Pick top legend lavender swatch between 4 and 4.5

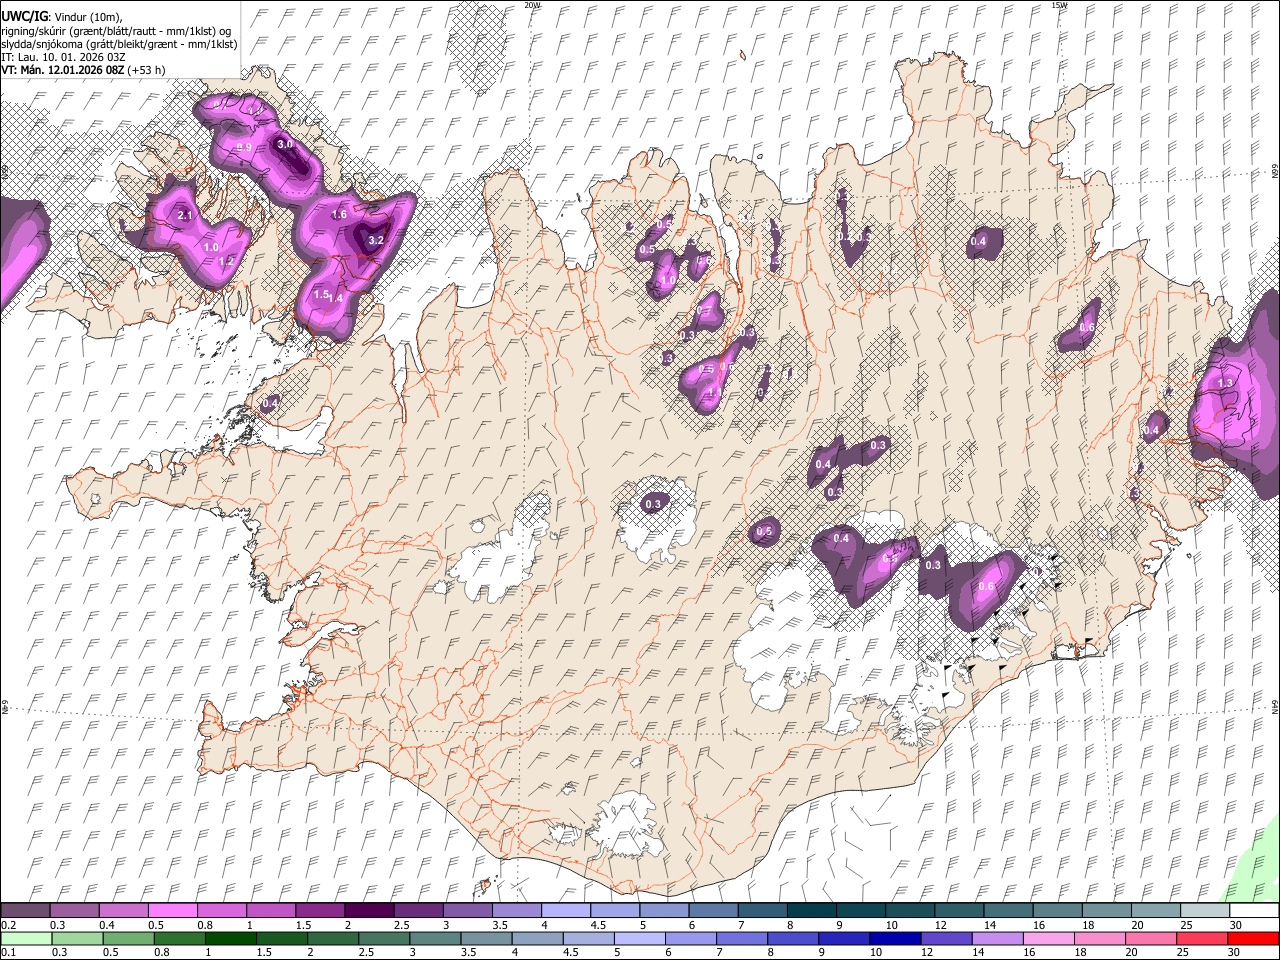[565, 911]
